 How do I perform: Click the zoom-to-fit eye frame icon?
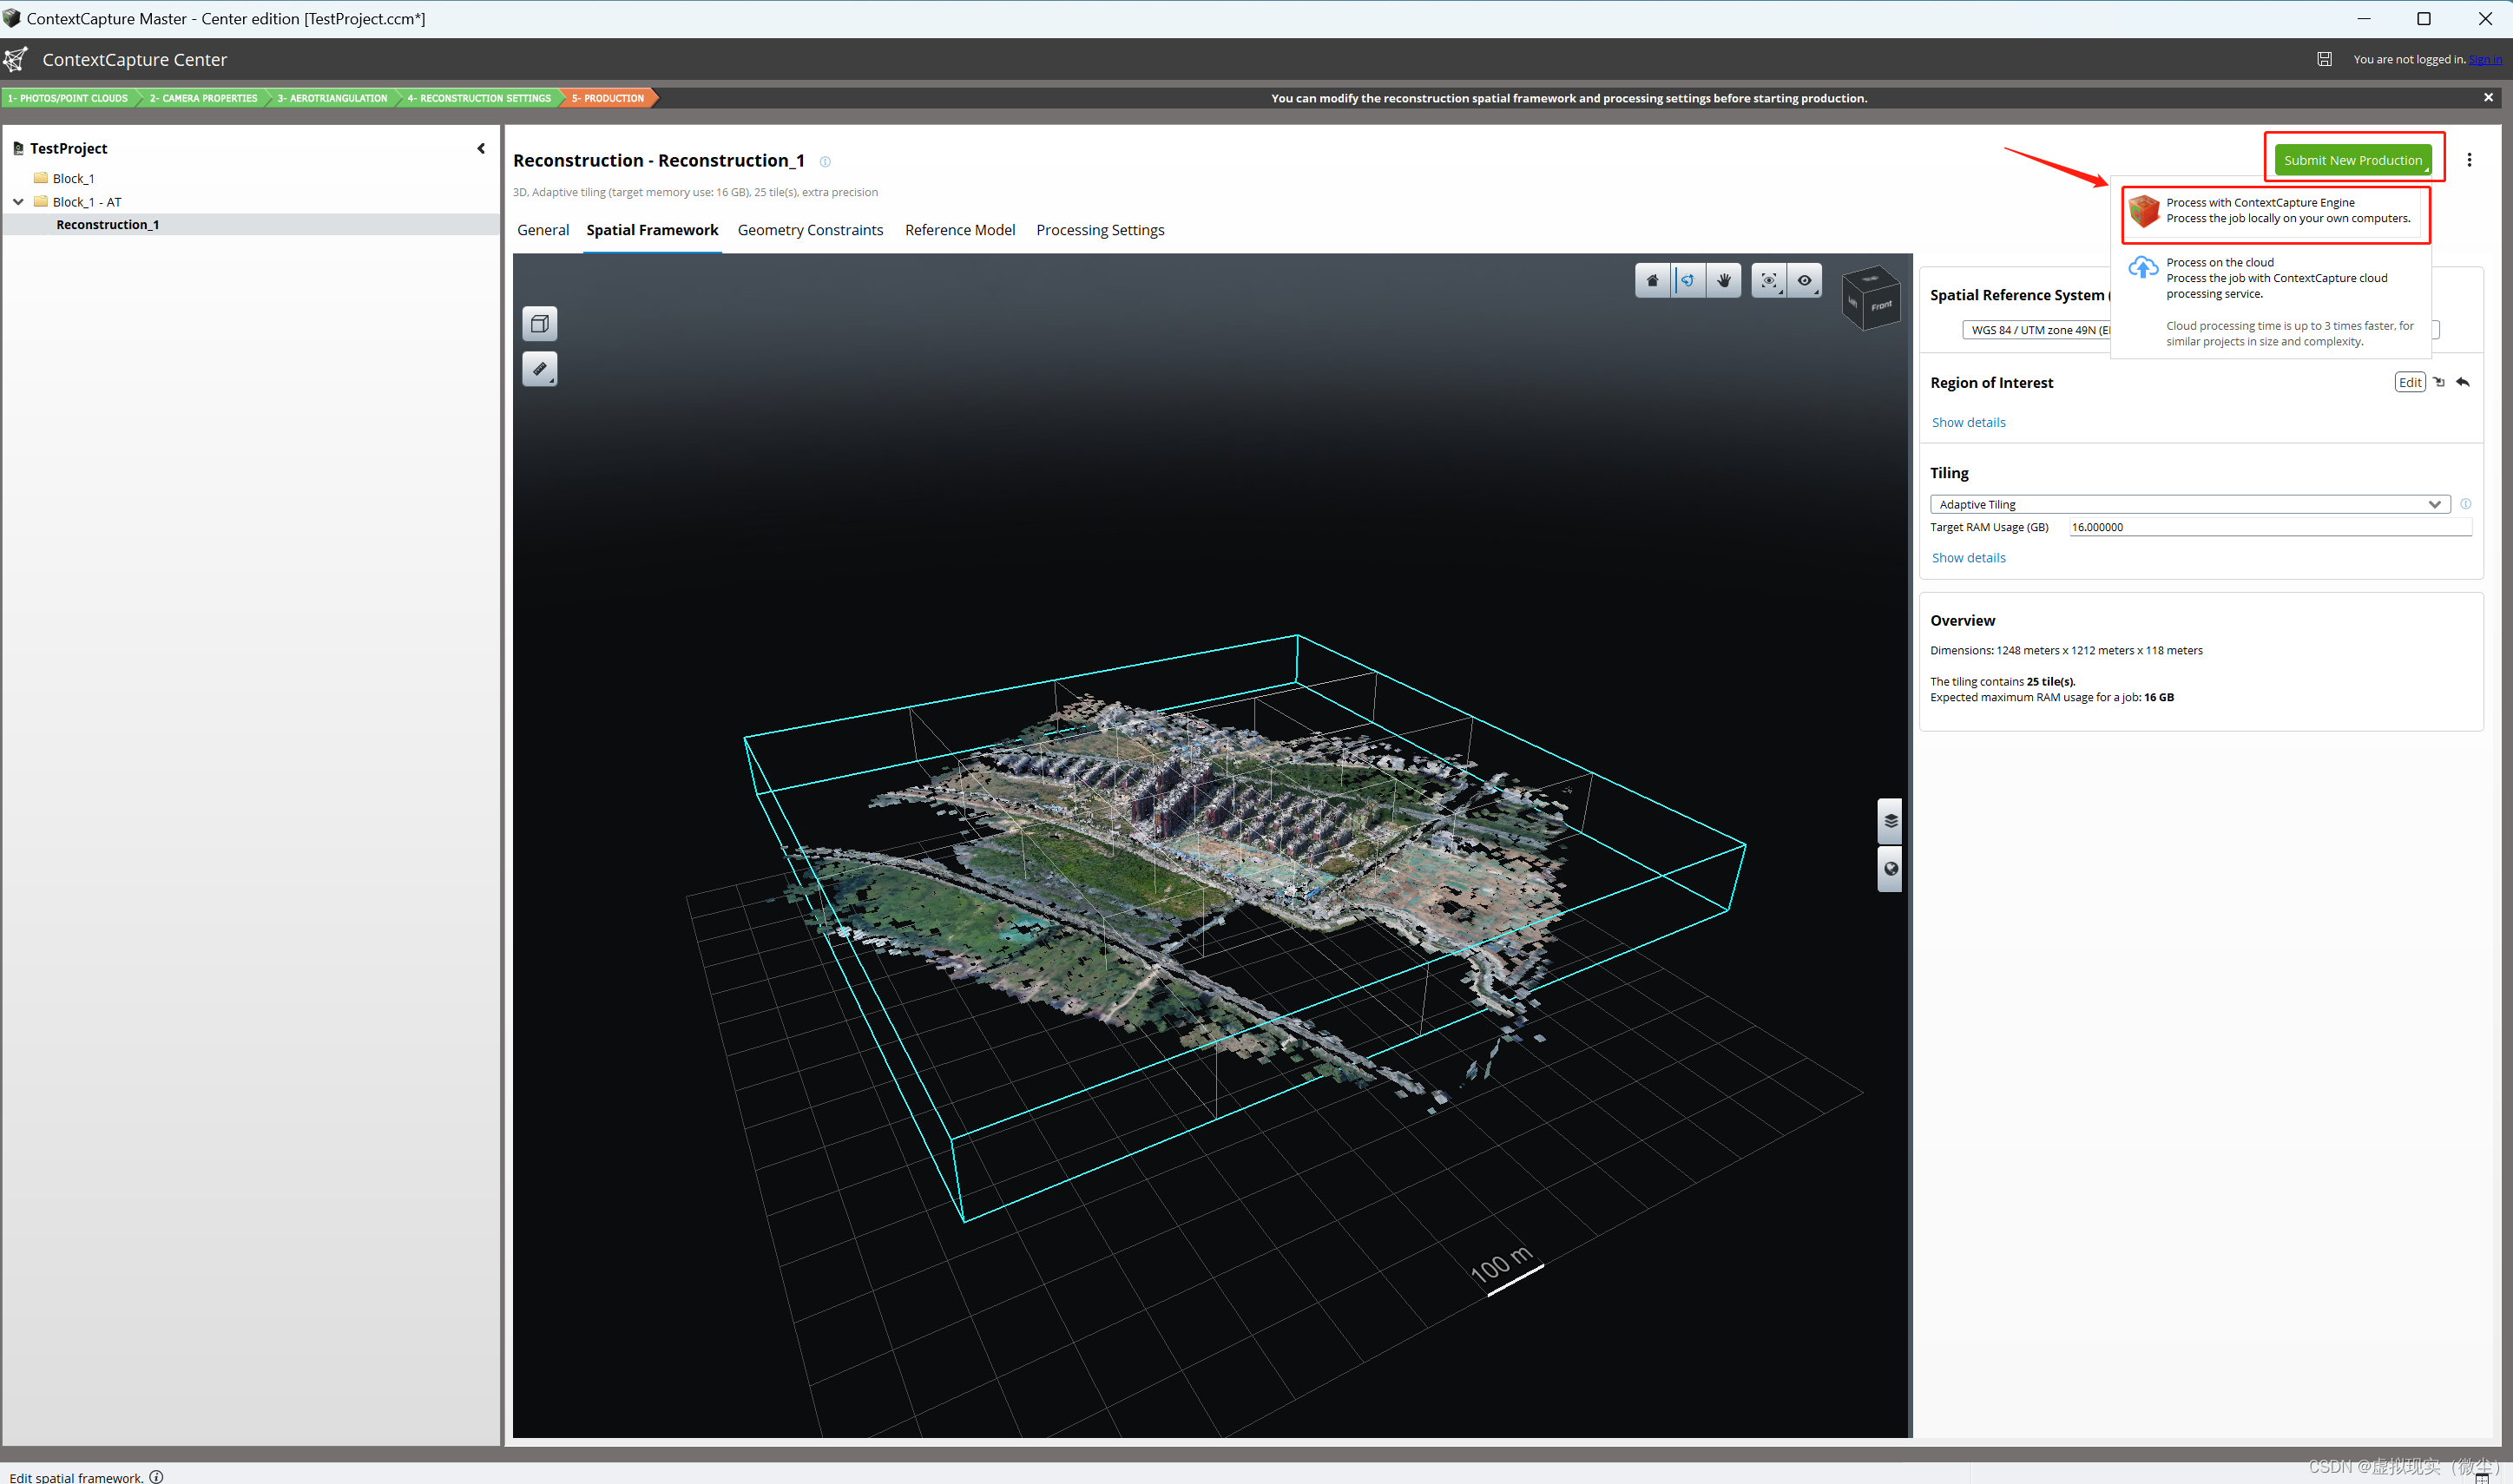[x=1768, y=281]
